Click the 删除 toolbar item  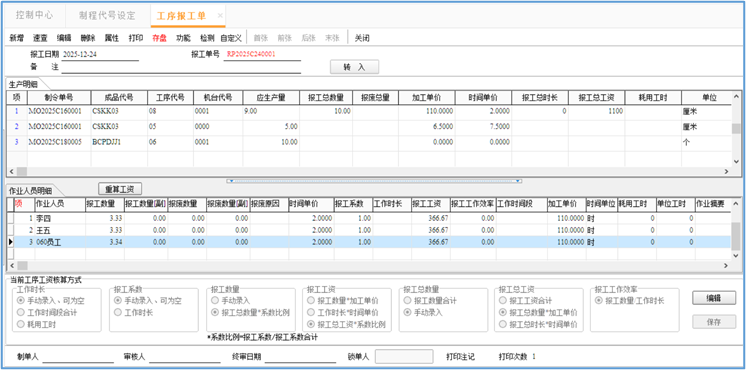coord(88,39)
